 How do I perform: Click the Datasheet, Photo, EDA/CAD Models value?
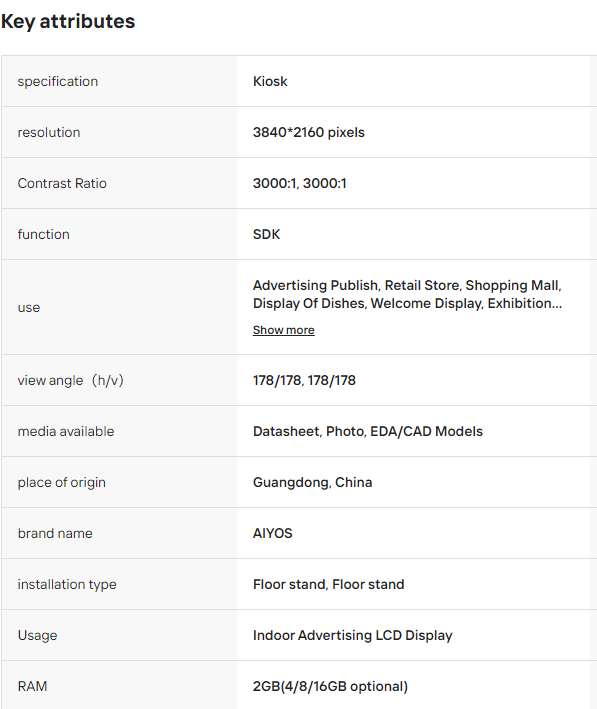click(368, 431)
